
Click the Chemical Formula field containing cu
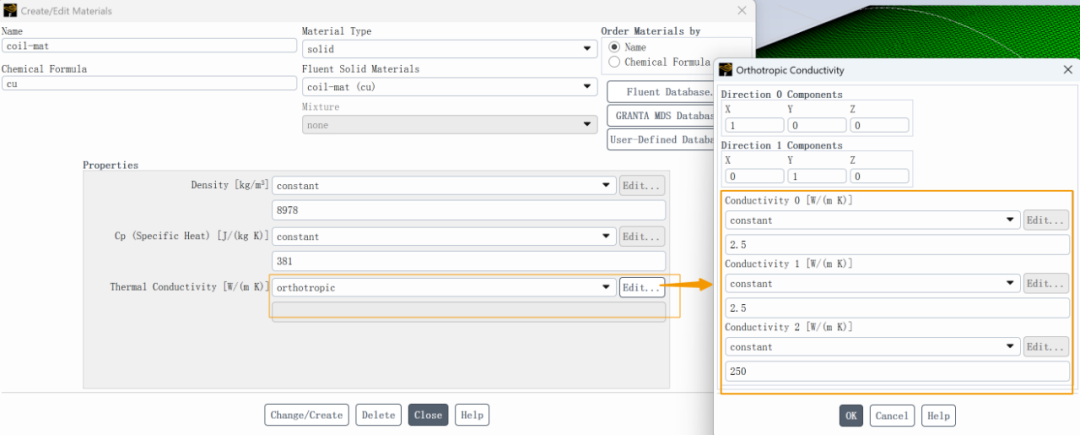click(149, 83)
